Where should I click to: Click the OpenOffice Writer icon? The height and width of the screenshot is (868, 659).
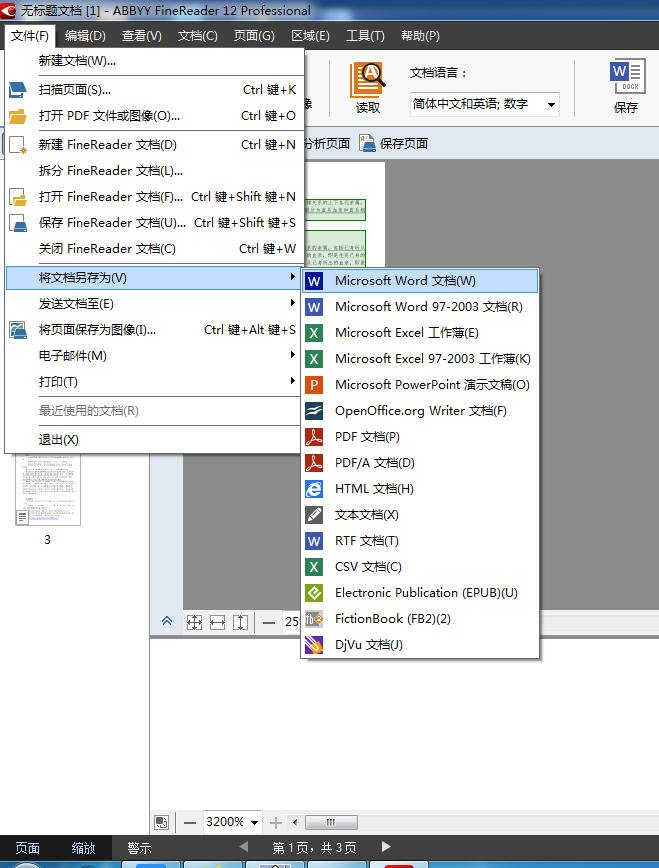314,411
